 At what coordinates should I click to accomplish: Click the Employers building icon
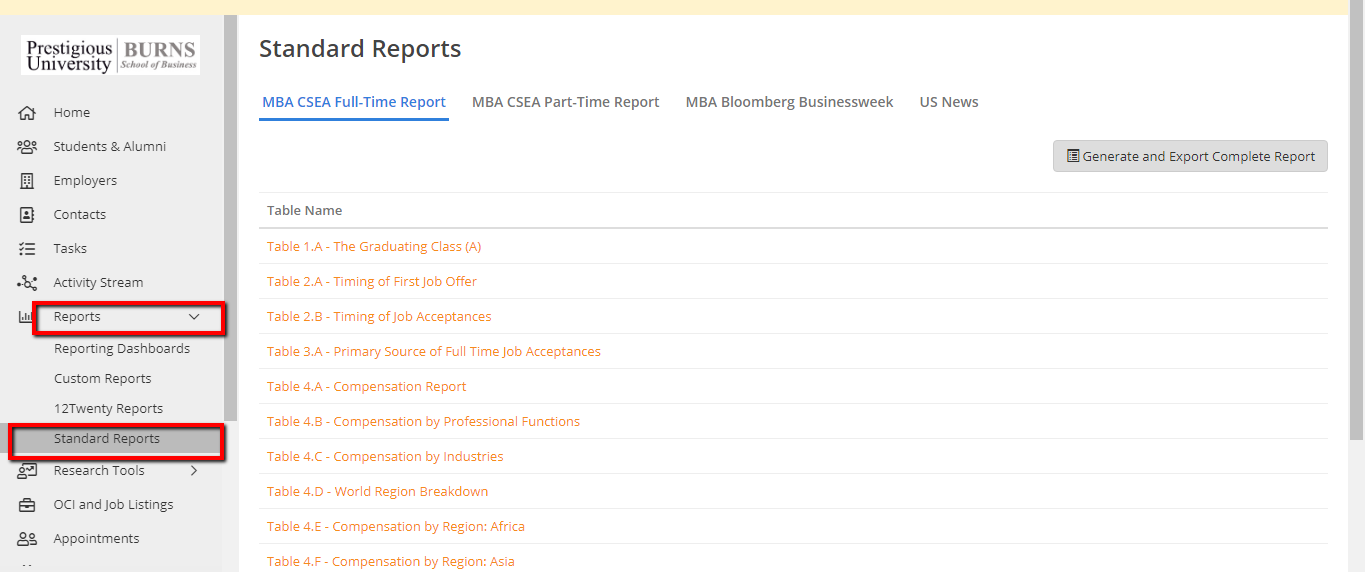point(27,181)
